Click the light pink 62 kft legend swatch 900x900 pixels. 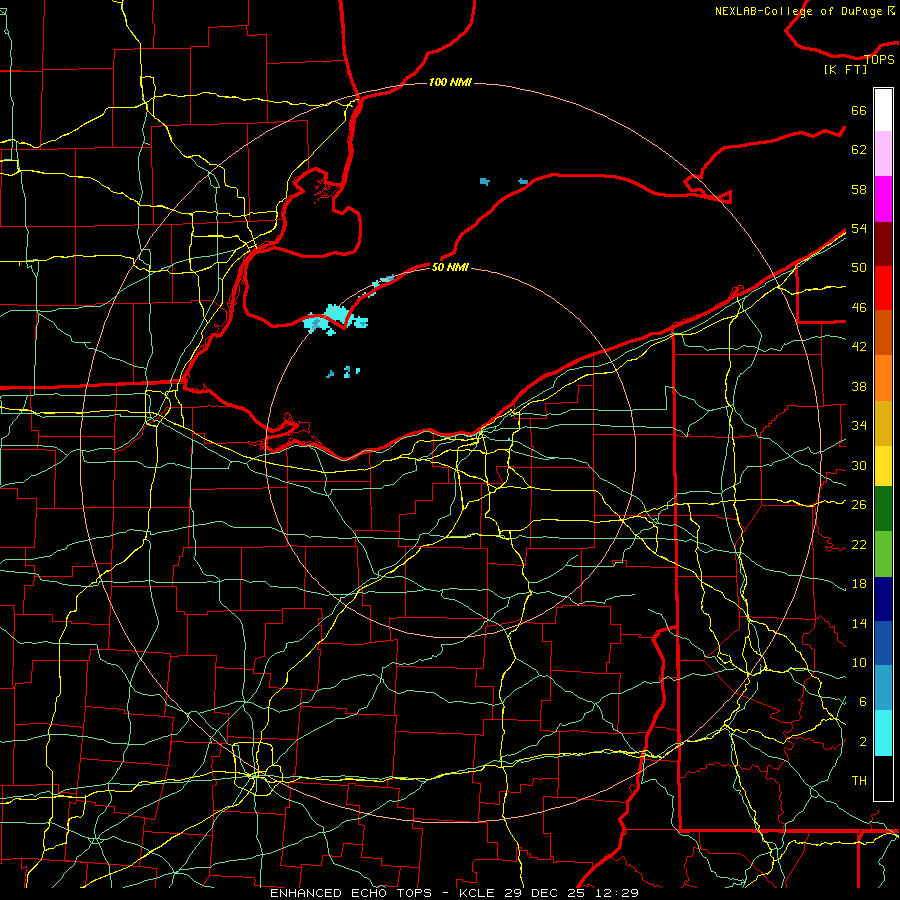(883, 154)
